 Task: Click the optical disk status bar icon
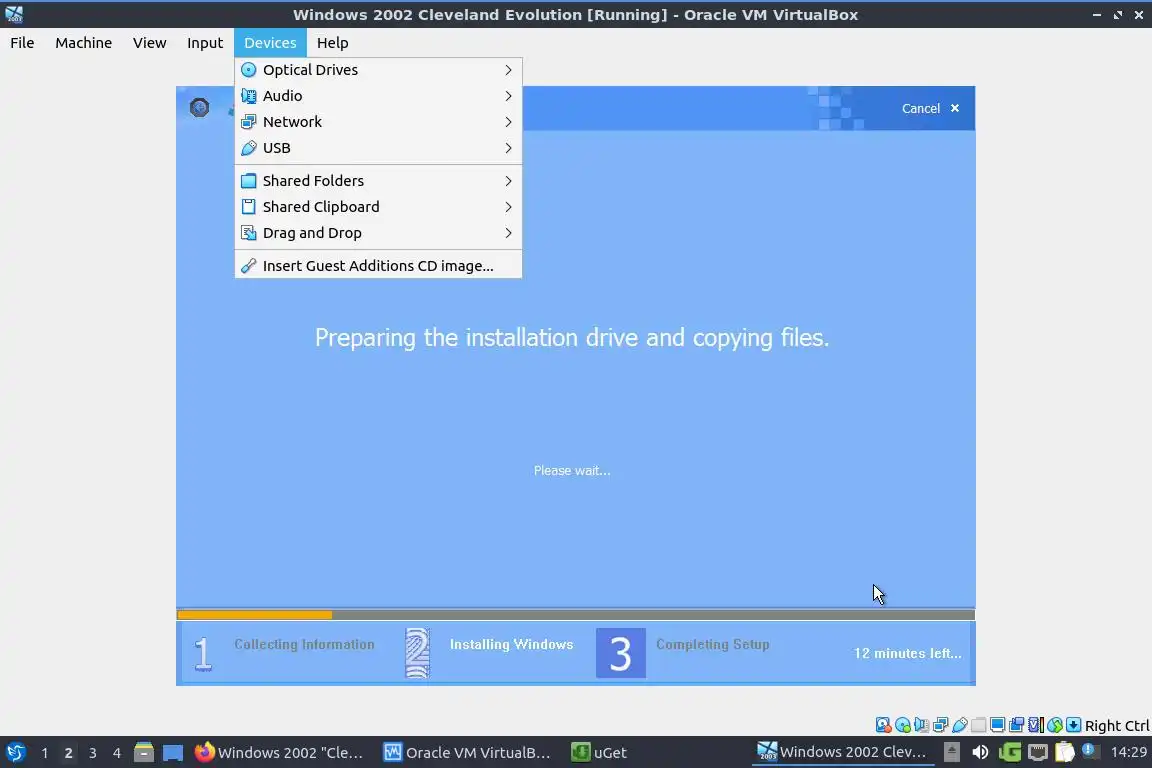point(902,725)
